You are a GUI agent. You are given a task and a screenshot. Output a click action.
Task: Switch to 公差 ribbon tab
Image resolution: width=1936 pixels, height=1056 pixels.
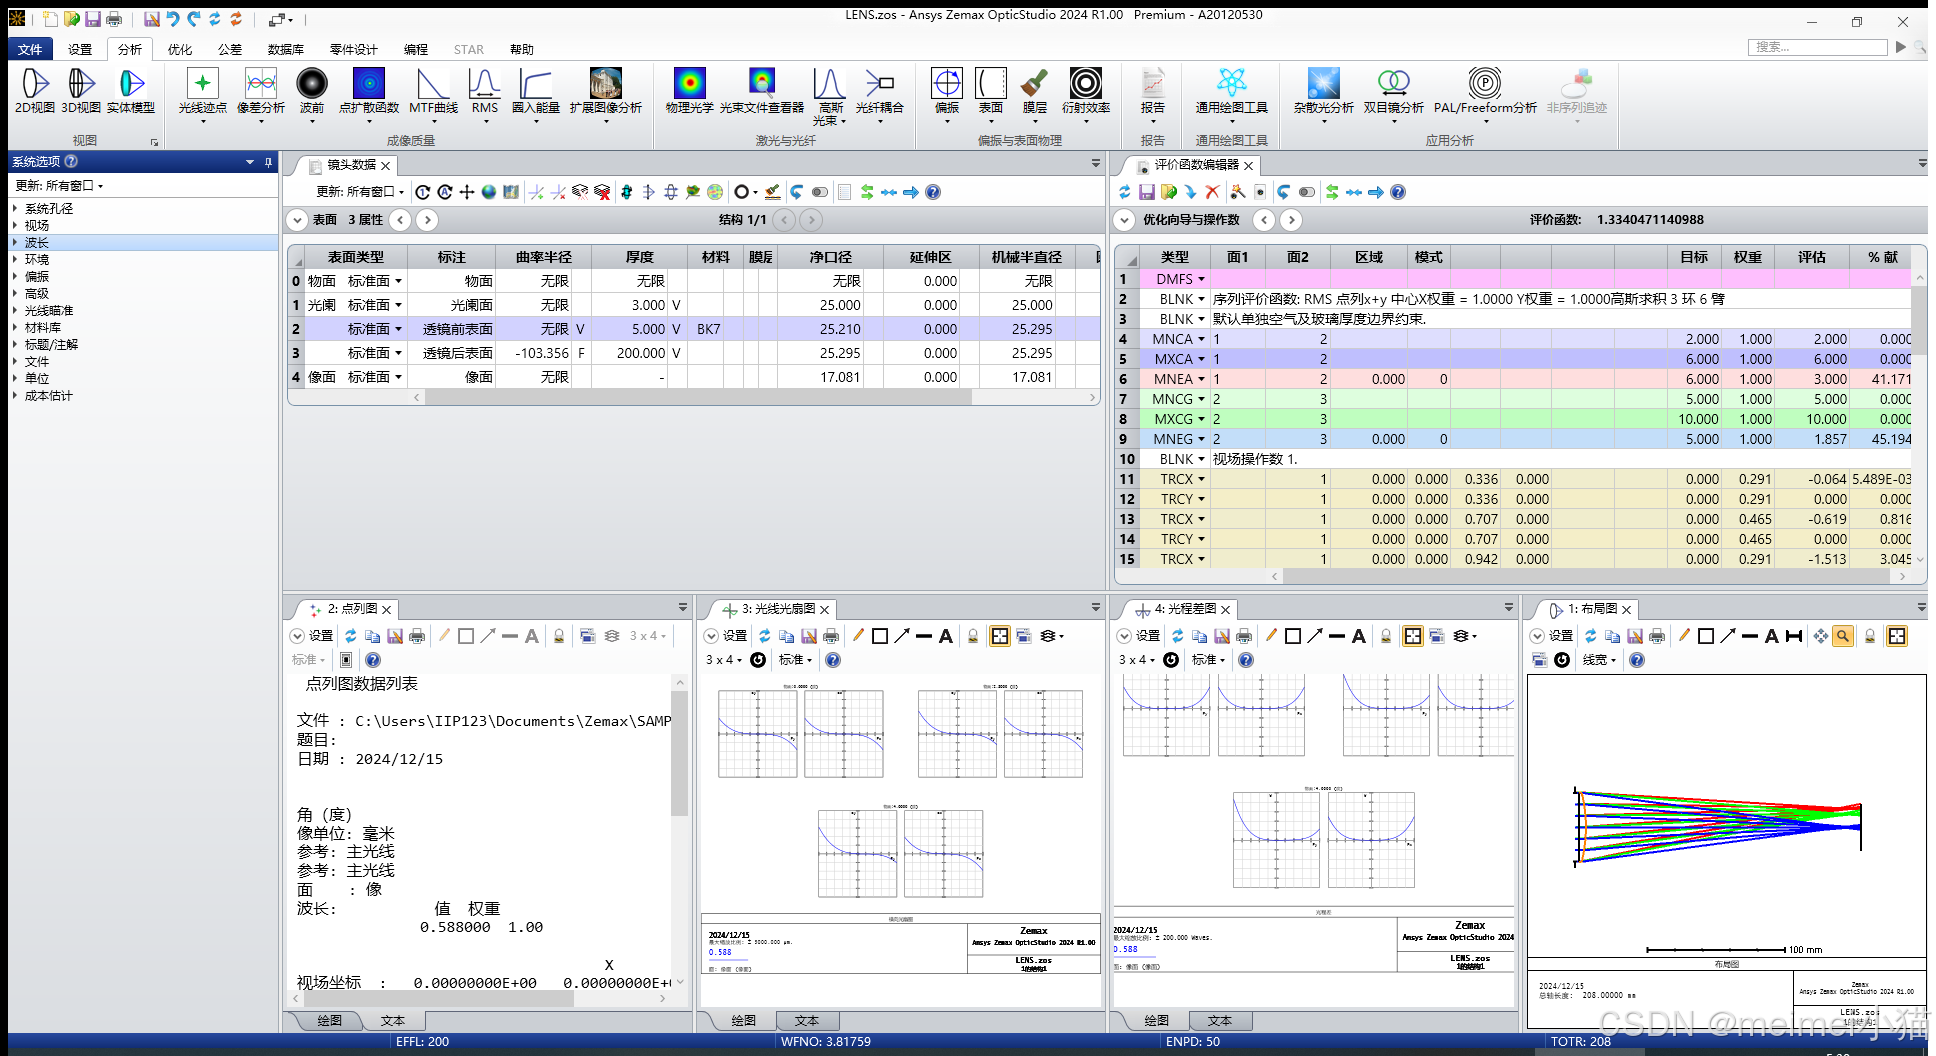[230, 49]
